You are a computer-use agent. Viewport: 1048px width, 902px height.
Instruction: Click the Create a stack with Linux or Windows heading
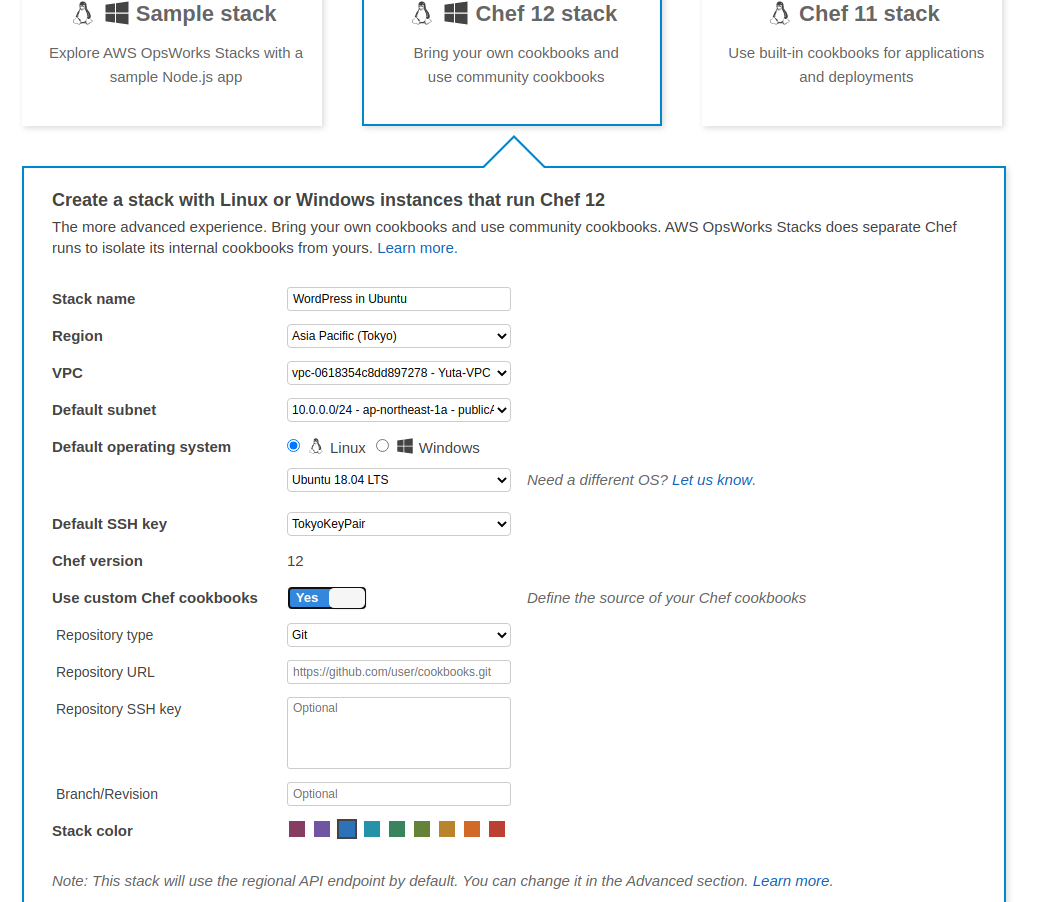(x=328, y=200)
